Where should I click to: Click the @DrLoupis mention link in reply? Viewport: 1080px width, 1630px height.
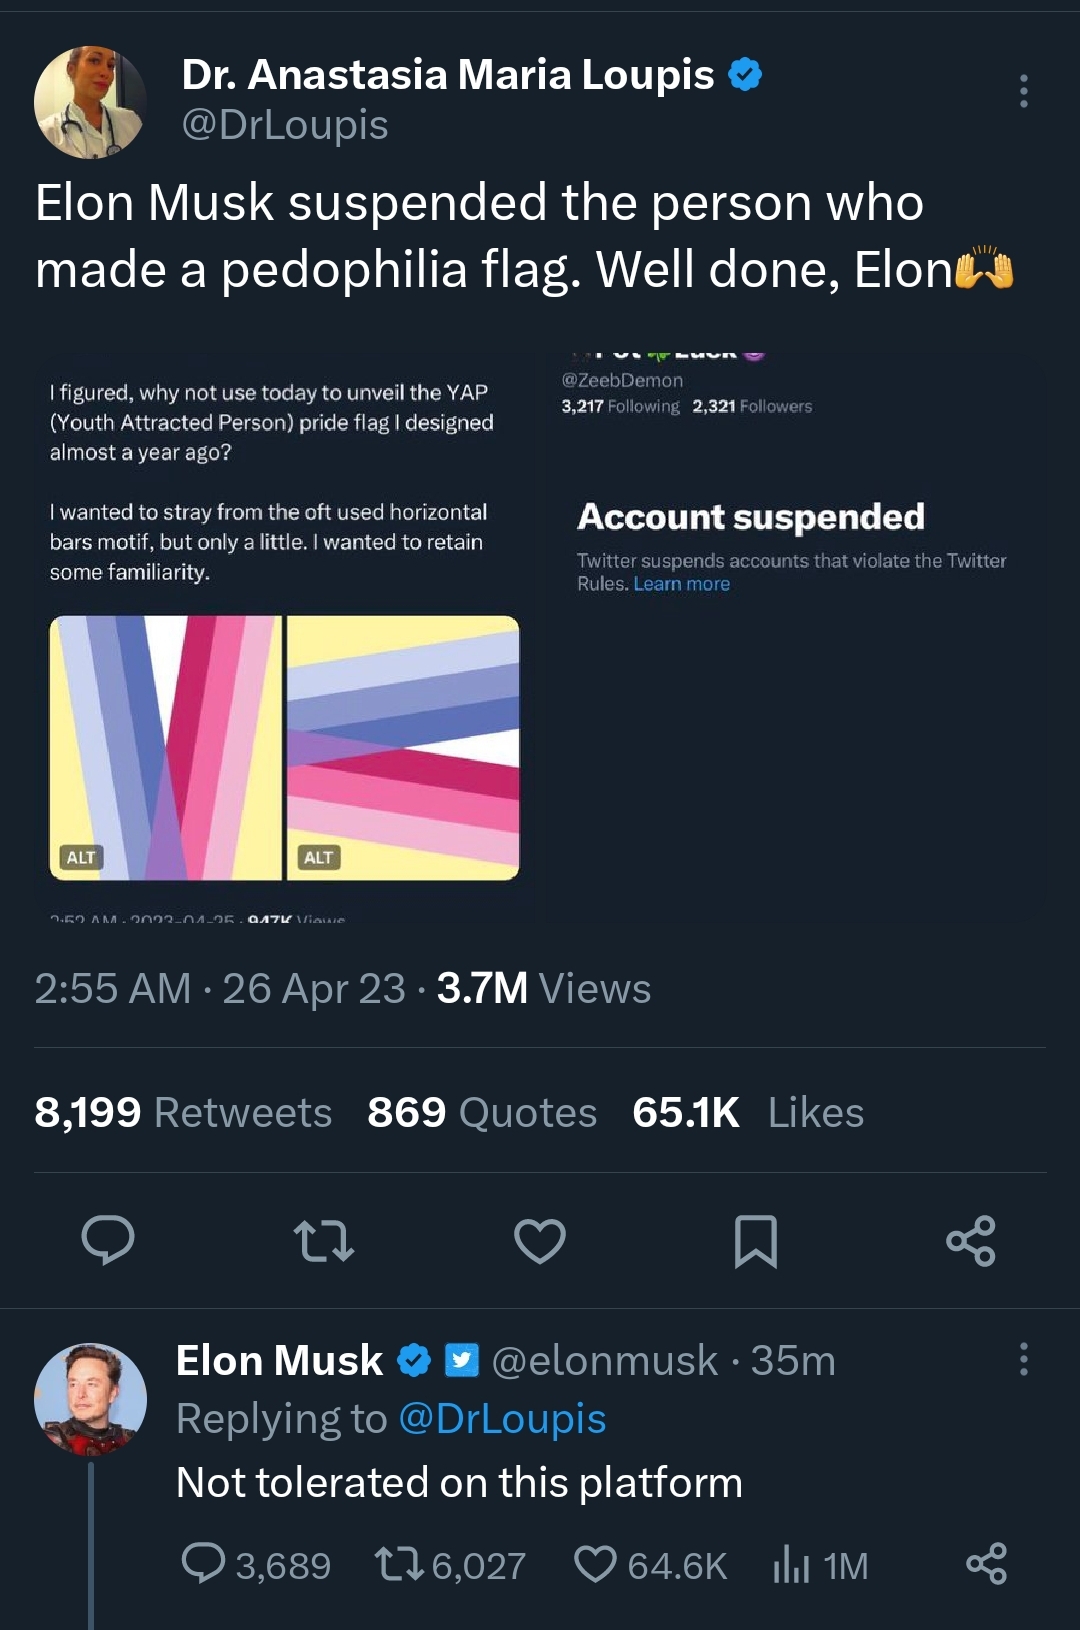tap(502, 1419)
